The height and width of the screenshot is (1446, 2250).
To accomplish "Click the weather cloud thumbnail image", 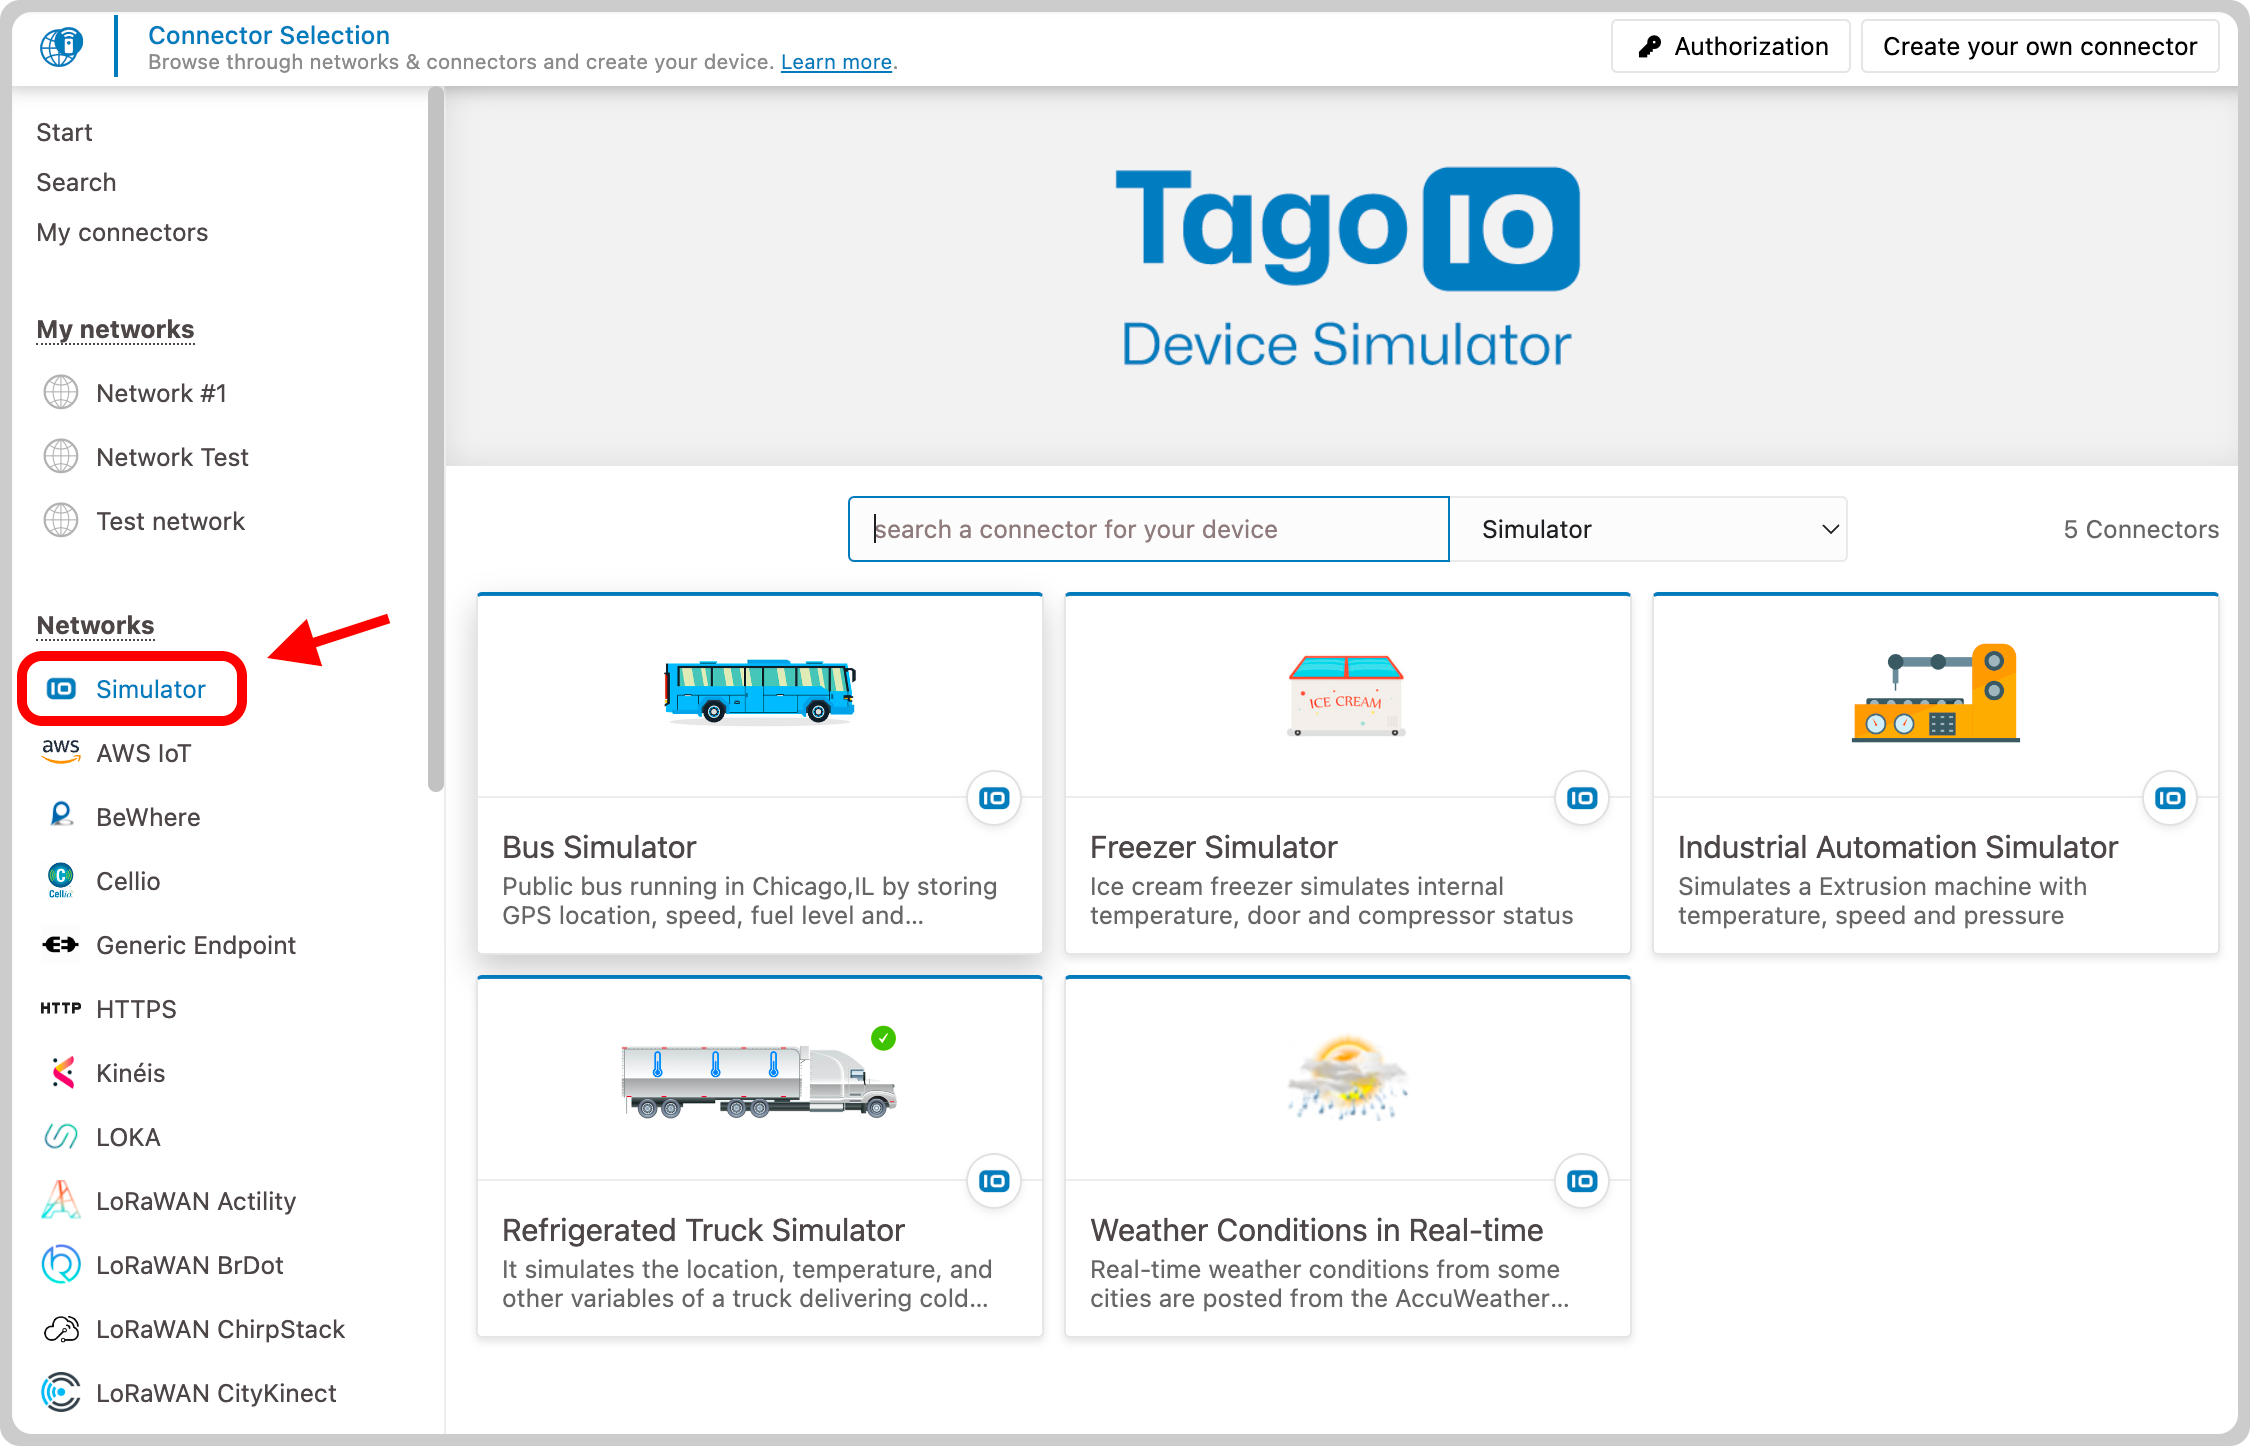I will click(x=1347, y=1078).
